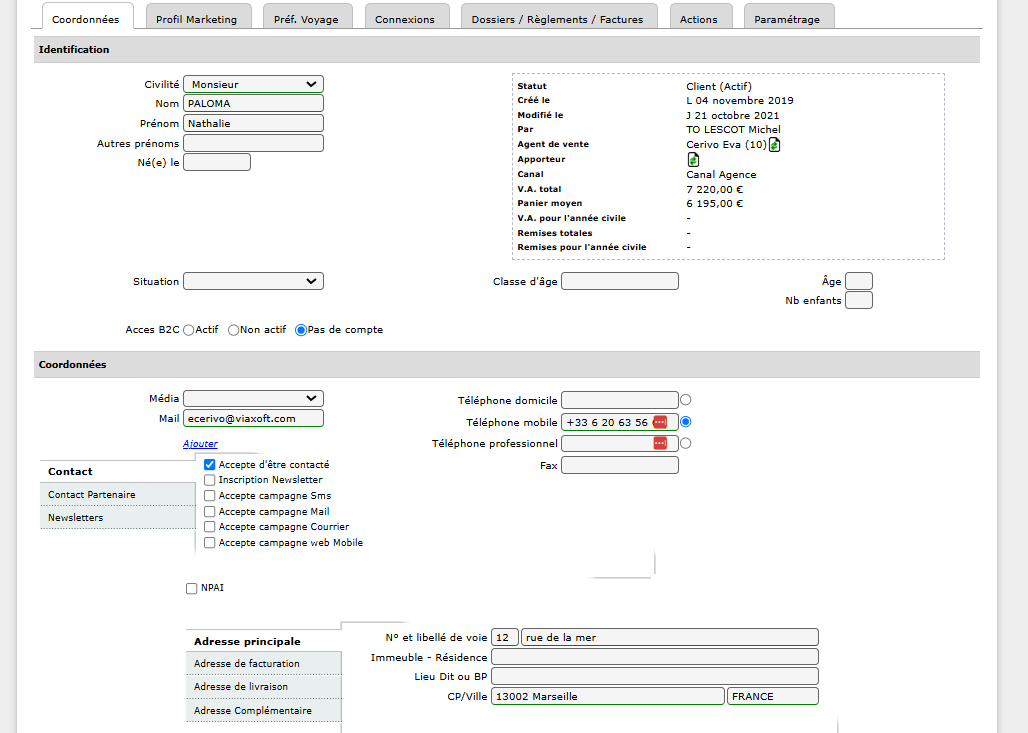
Task: Enable Accepte campagne Courrier
Action: pyautogui.click(x=210, y=526)
